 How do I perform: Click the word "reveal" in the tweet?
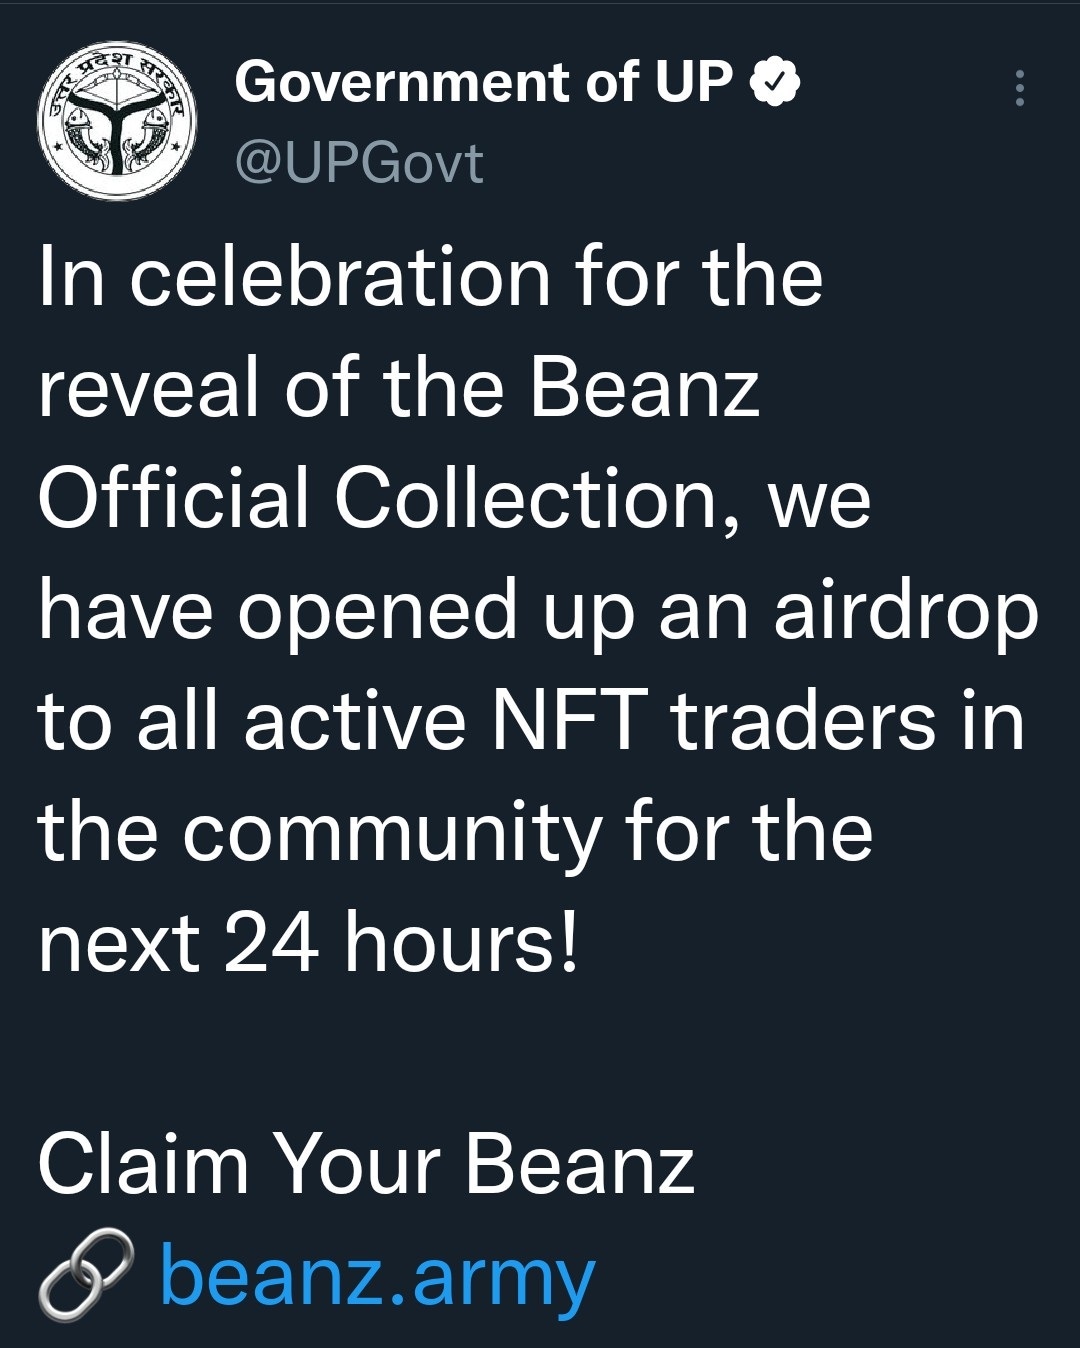149,387
